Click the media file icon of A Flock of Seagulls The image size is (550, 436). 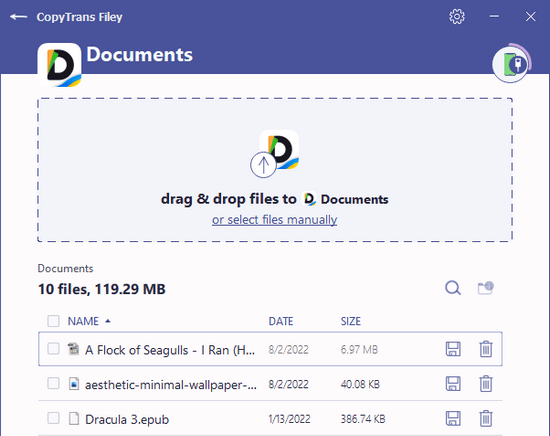coord(74,349)
